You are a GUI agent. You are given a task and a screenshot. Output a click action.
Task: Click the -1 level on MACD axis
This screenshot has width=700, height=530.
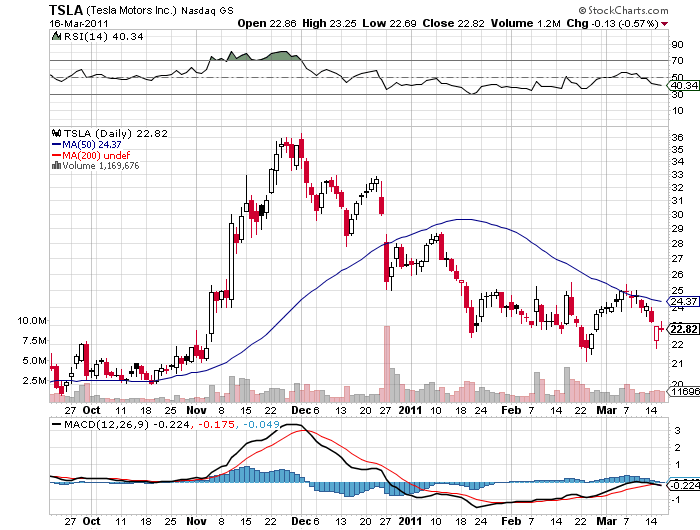point(675,500)
